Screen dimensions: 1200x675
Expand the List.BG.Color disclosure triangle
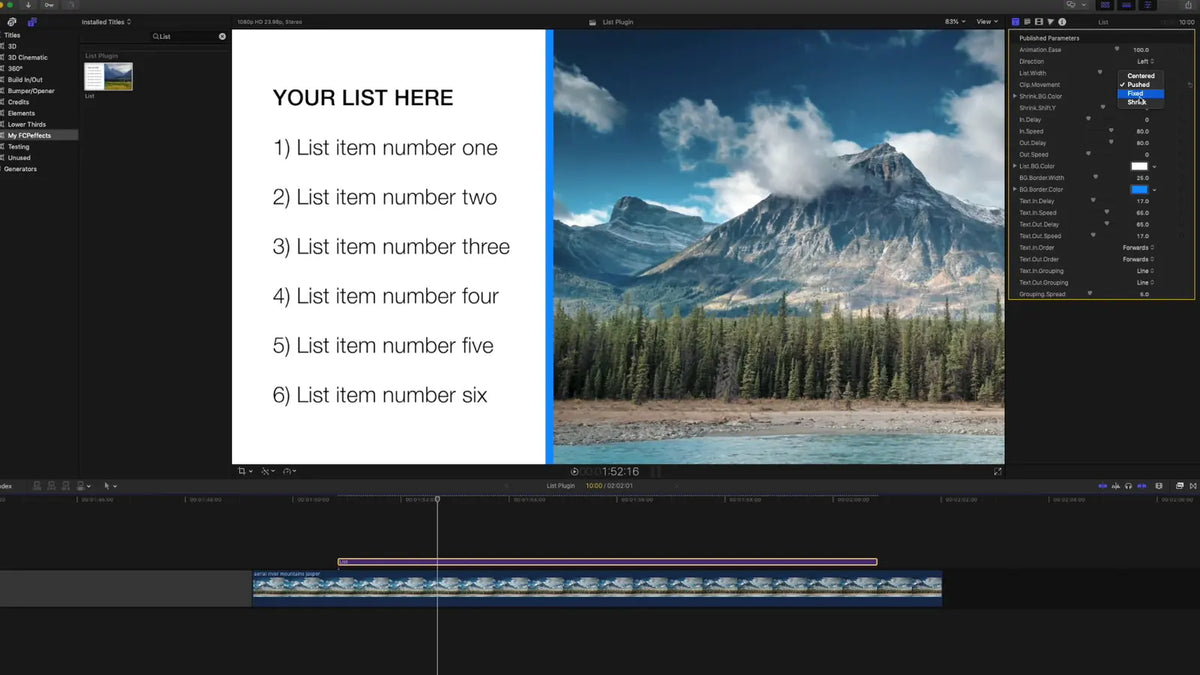point(1015,166)
